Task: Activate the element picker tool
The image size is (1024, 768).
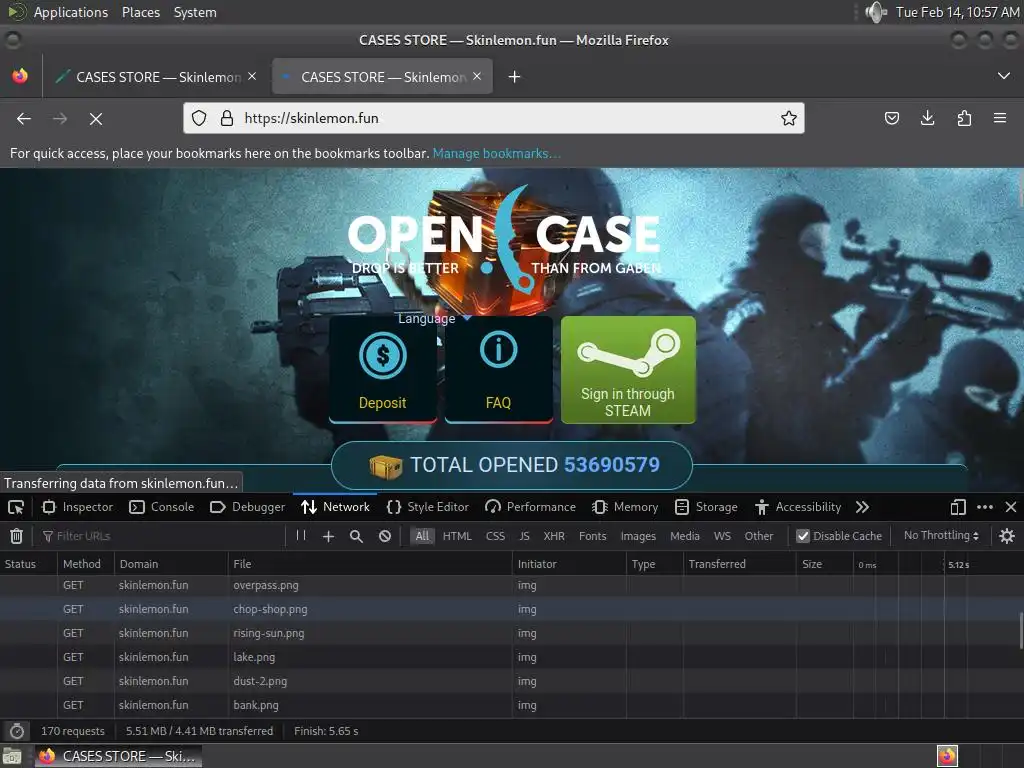Action: [16, 507]
